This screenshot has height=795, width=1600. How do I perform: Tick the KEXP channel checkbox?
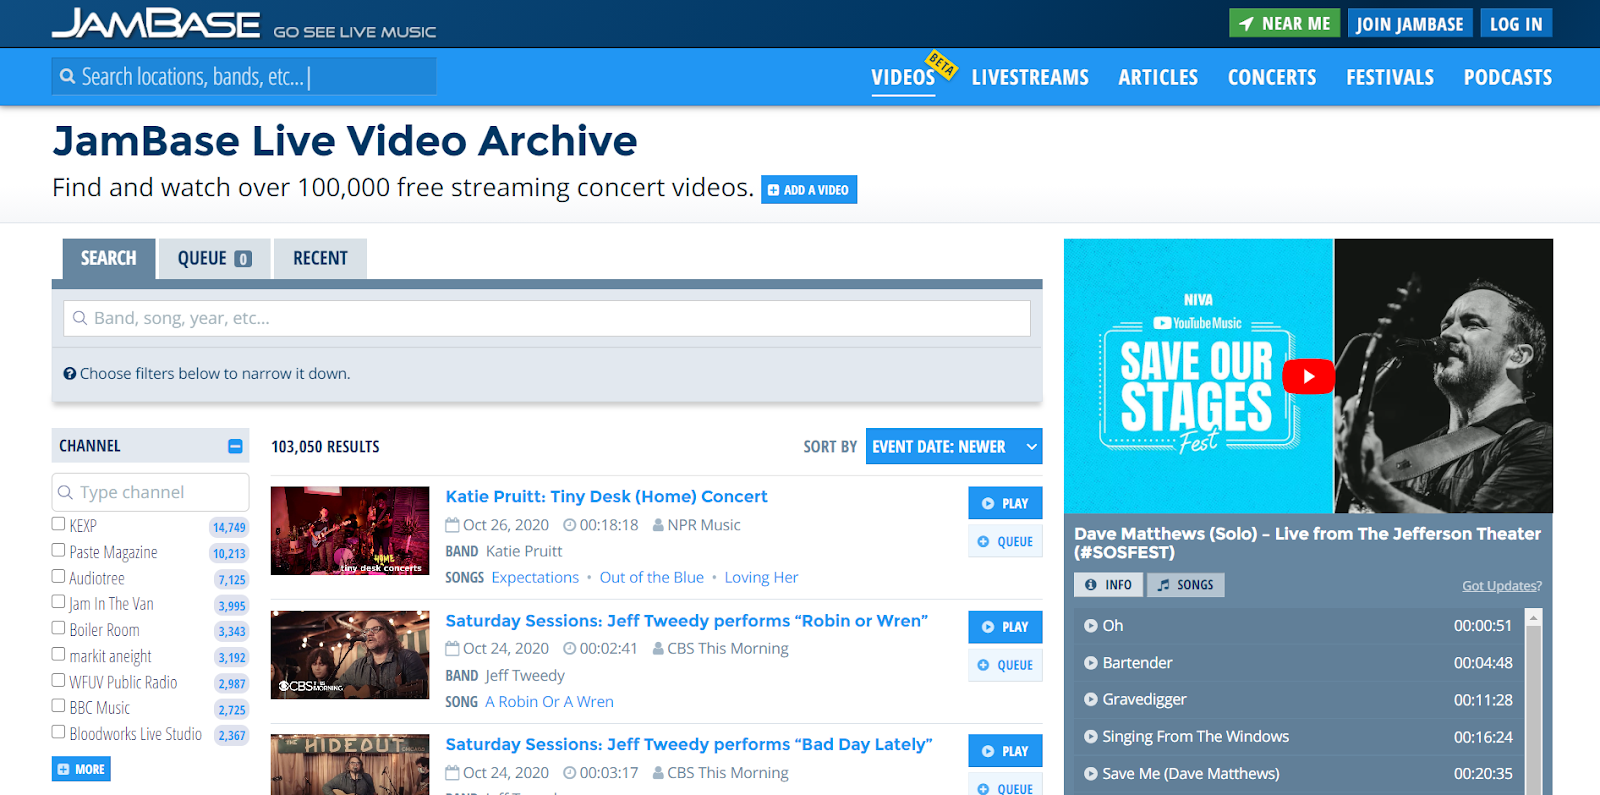[58, 524]
